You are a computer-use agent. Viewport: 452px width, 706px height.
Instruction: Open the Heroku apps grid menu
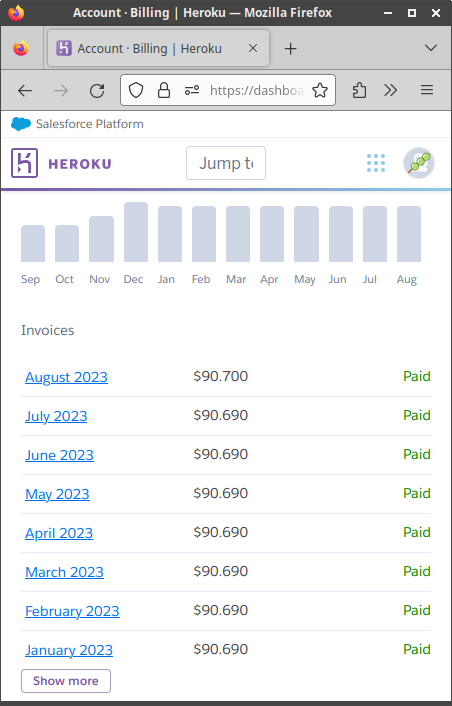click(376, 163)
